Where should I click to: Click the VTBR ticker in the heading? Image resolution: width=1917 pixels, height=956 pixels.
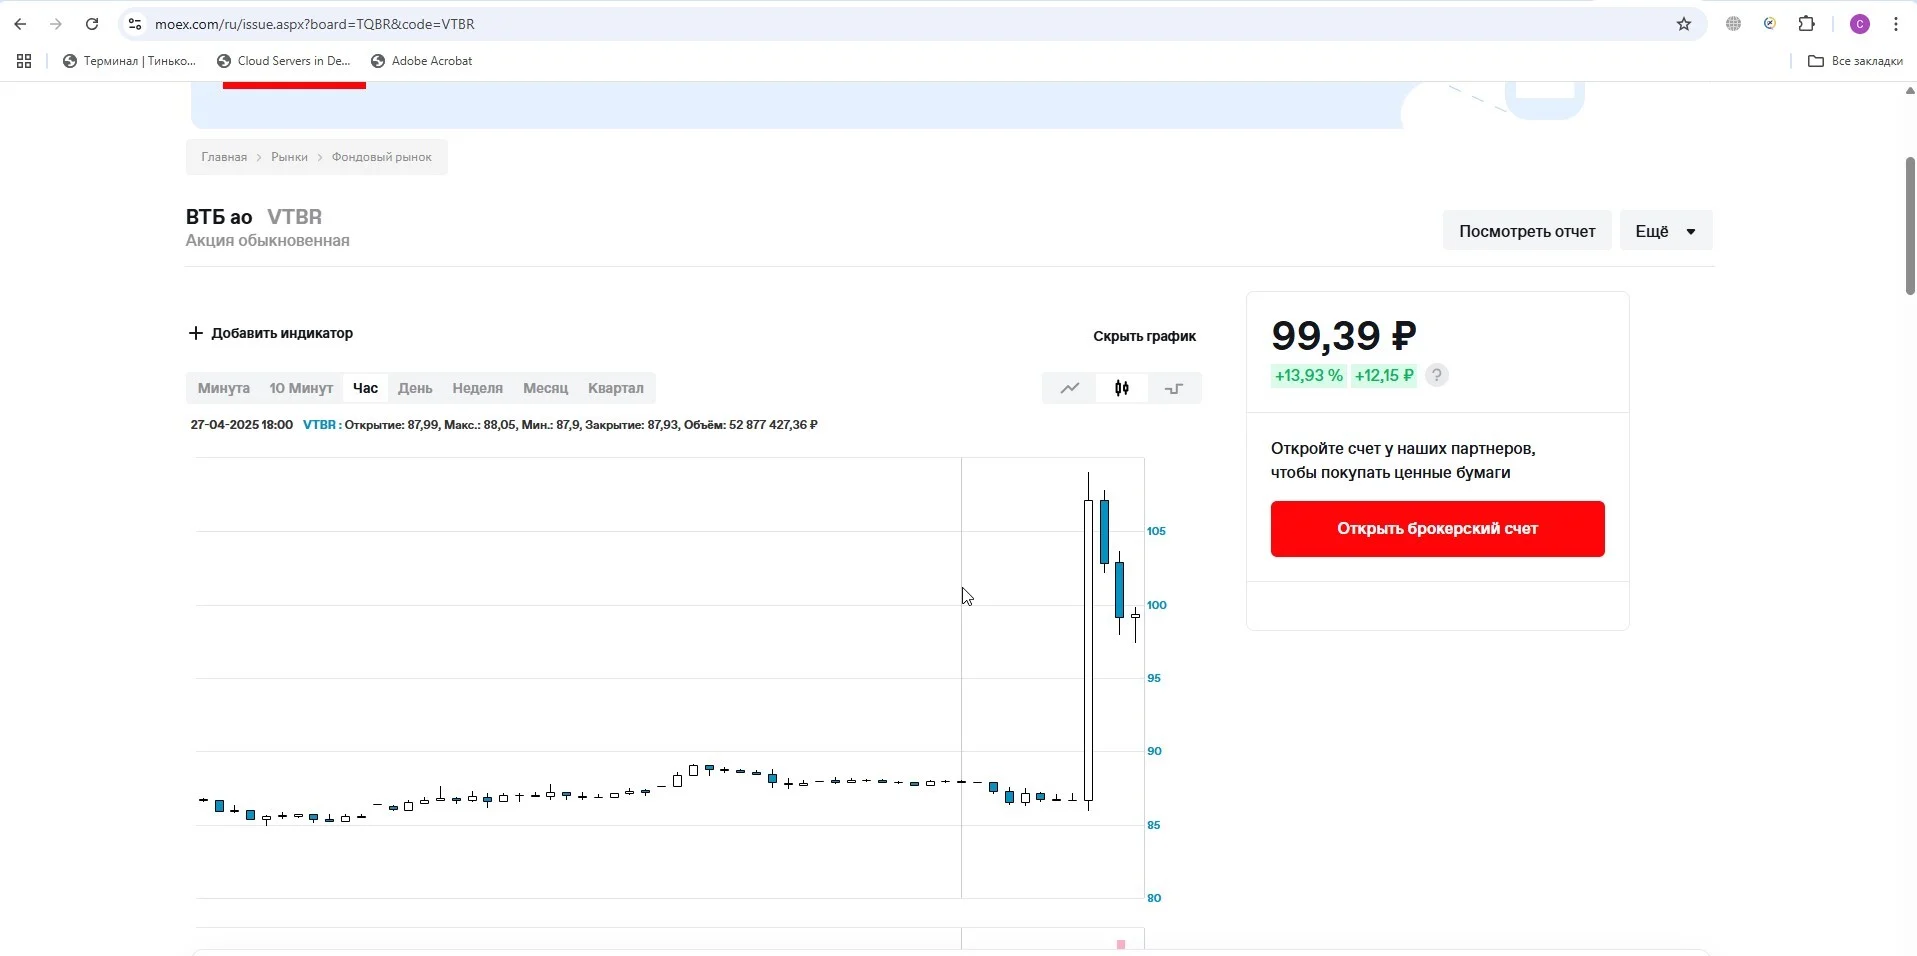click(294, 217)
